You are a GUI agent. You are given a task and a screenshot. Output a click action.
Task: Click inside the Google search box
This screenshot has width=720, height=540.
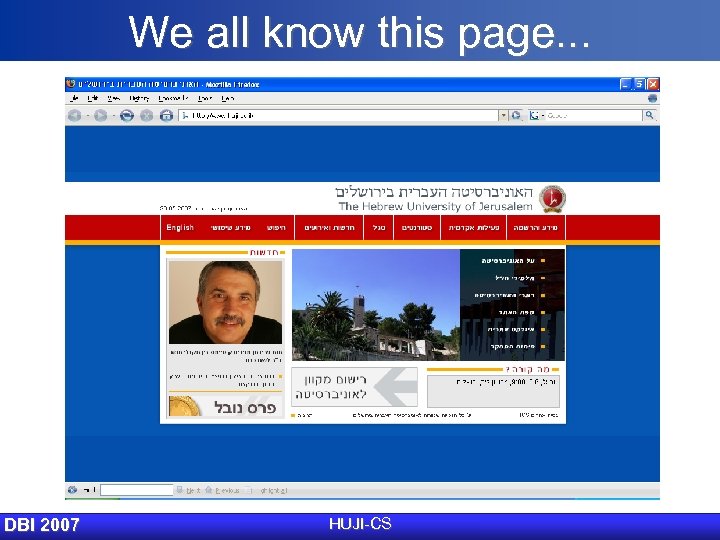(x=594, y=115)
